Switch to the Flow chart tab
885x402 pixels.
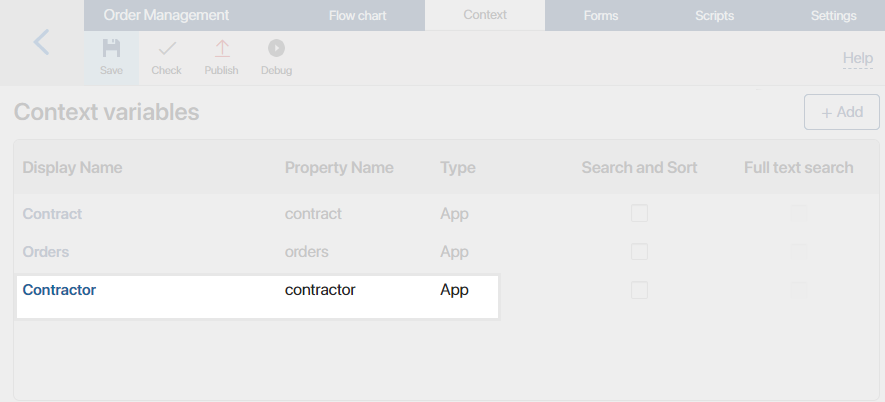pyautogui.click(x=357, y=16)
